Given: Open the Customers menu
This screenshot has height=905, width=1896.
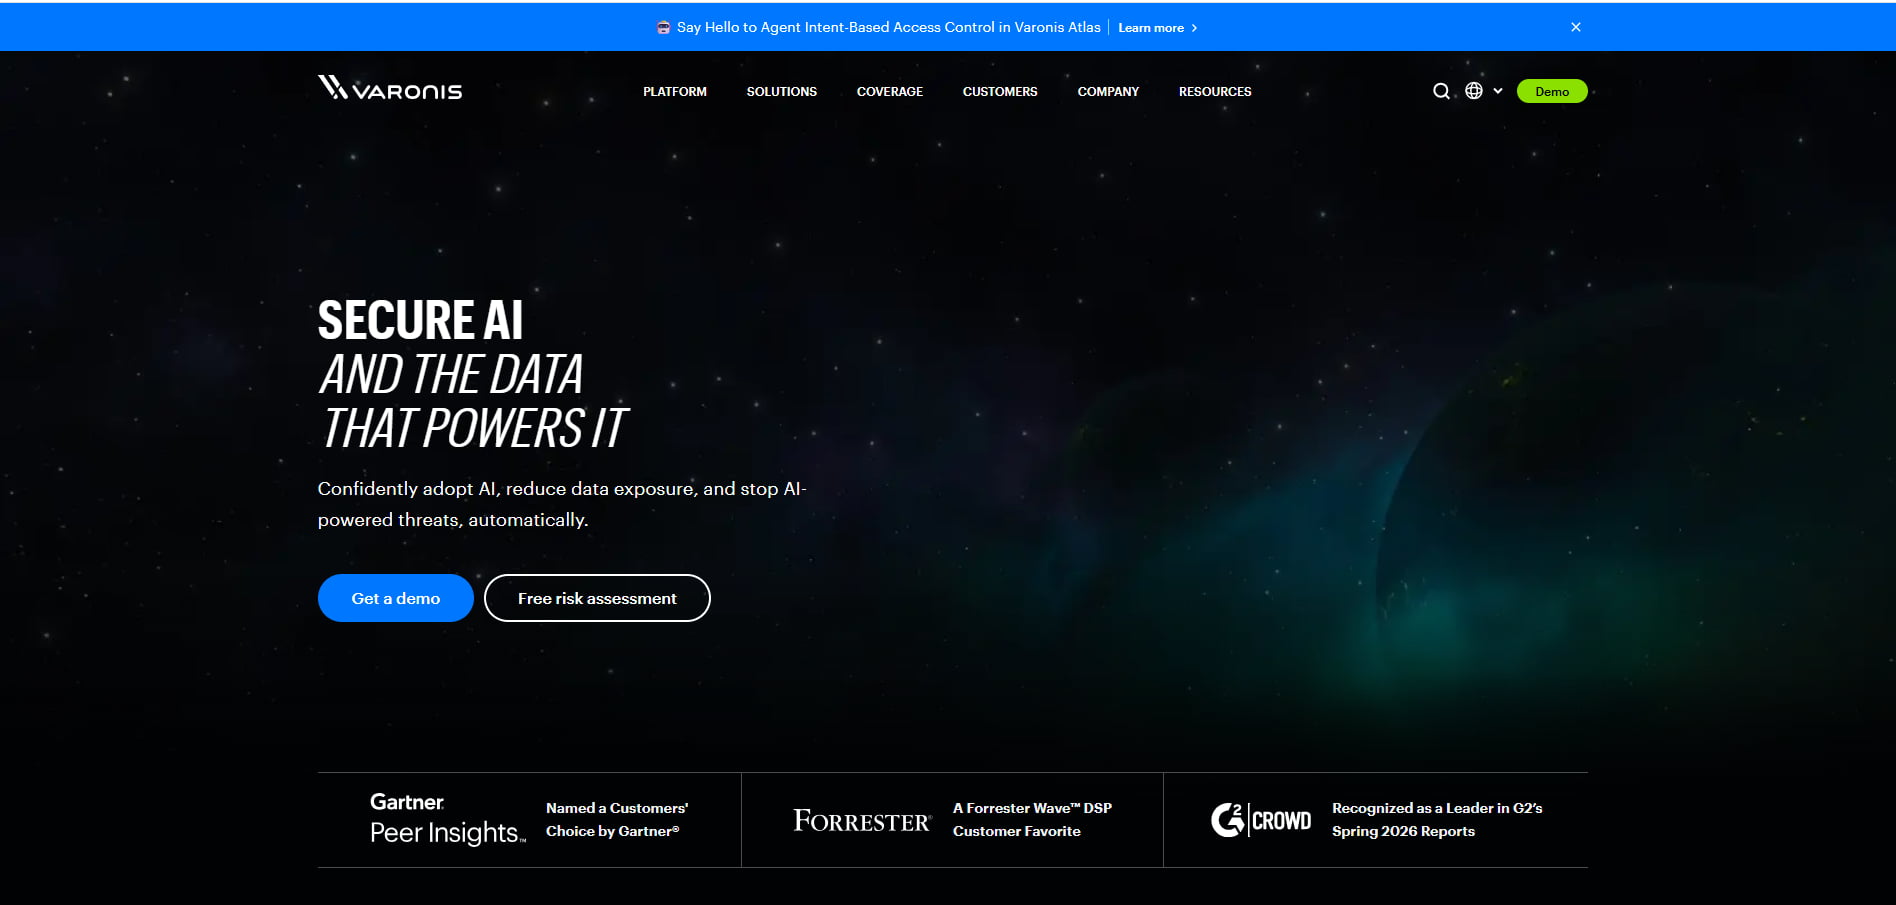Looking at the screenshot, I should click(1000, 91).
